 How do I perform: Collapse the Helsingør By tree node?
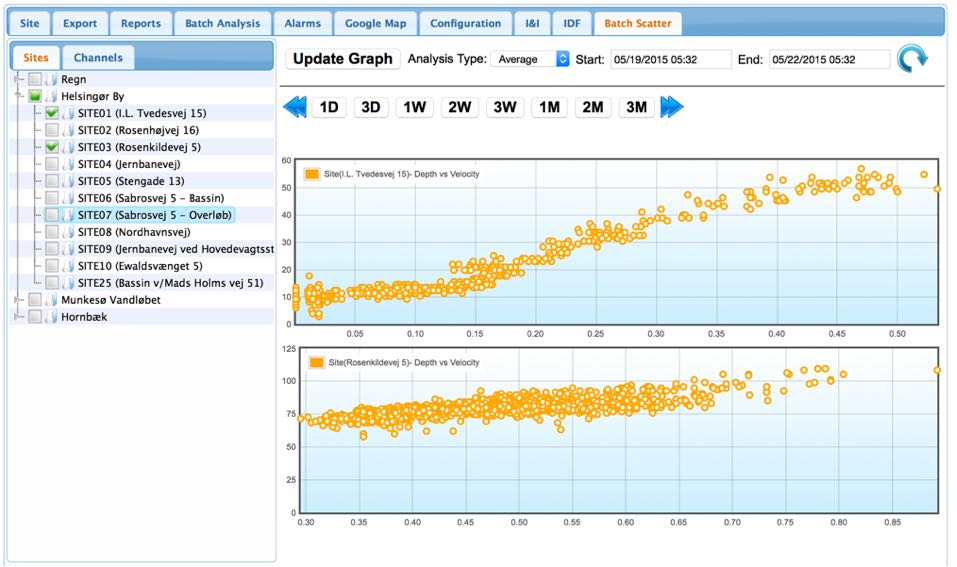point(19,96)
